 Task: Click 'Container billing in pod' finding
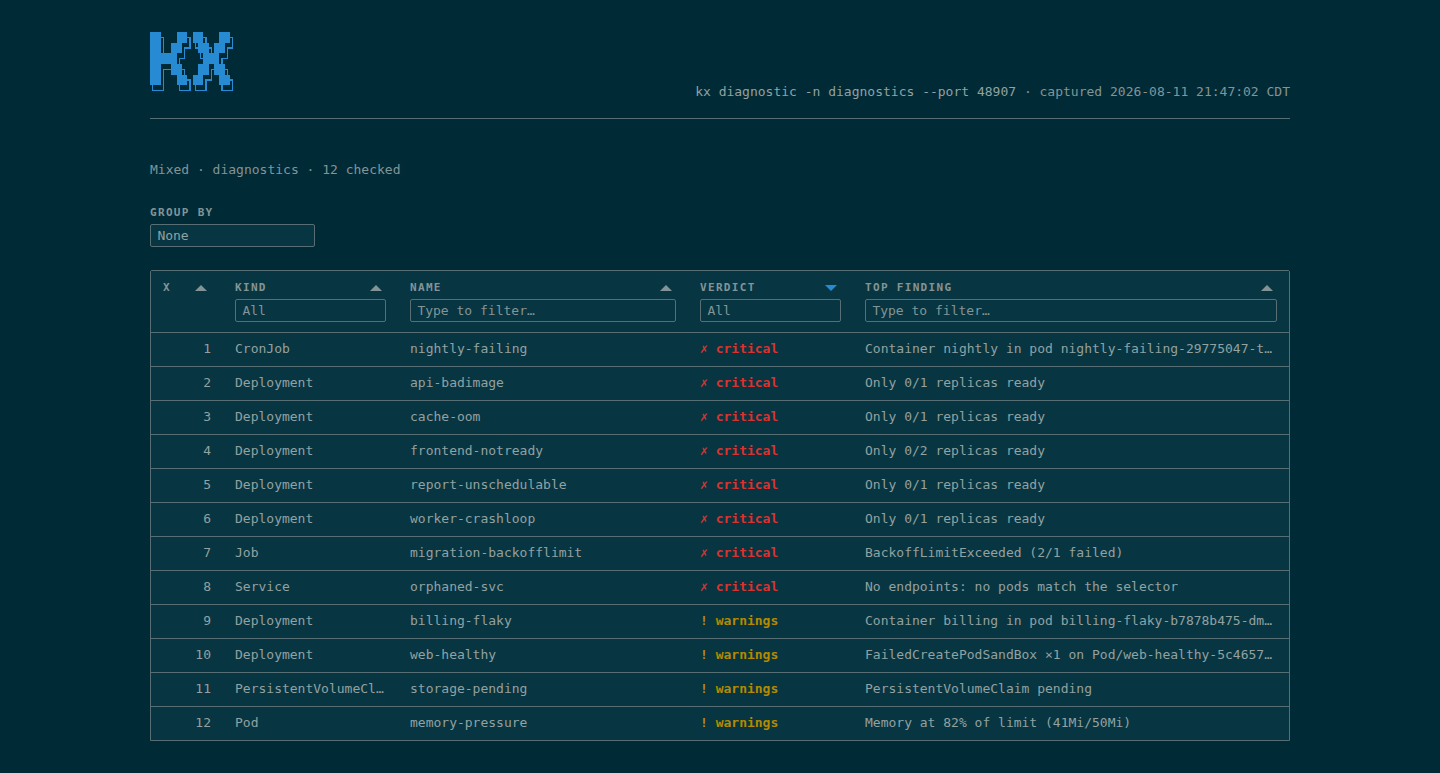(x=1070, y=621)
